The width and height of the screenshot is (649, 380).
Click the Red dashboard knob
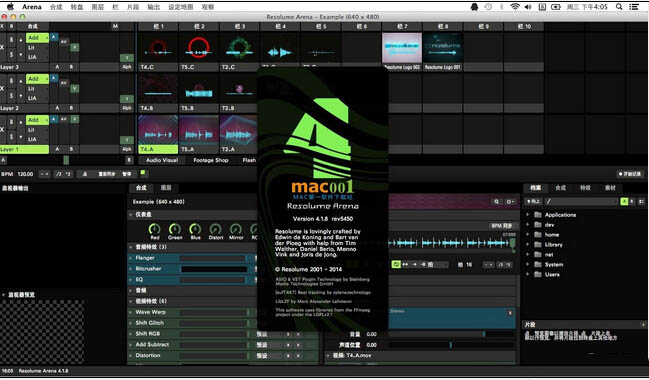154,228
